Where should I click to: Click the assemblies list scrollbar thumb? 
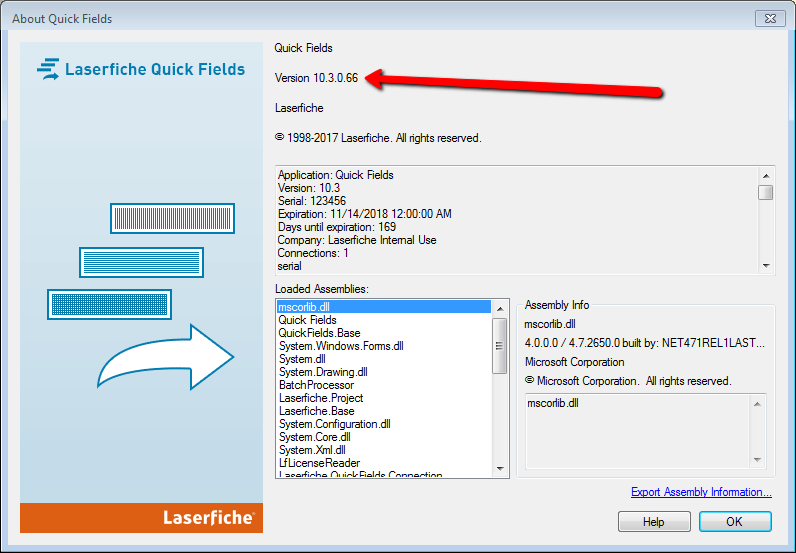[500, 346]
